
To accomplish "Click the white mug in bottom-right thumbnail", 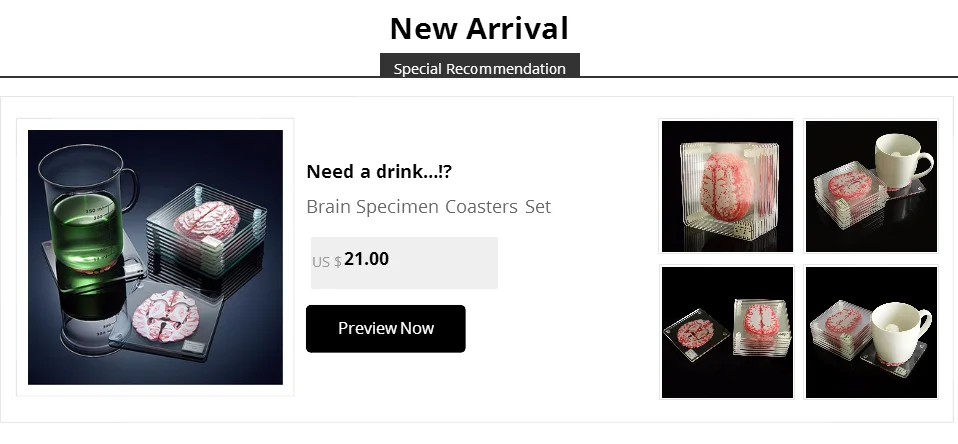I will 901,331.
